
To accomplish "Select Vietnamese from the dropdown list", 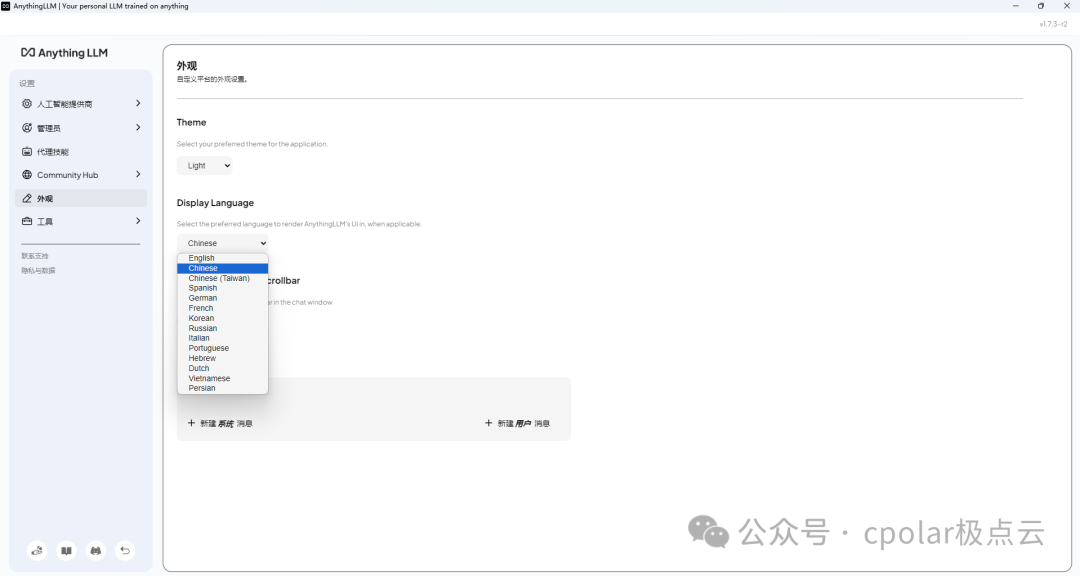I will (x=222, y=378).
